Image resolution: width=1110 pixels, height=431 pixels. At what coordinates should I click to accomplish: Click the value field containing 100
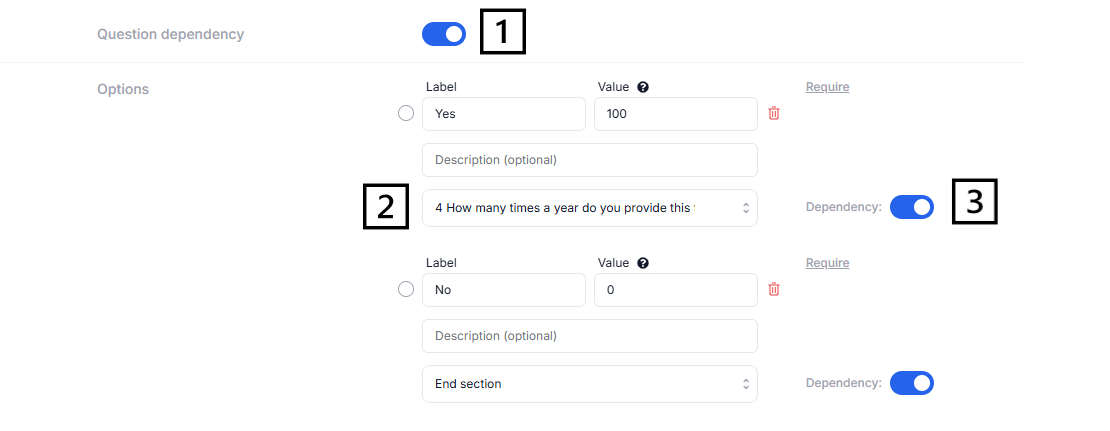coord(675,114)
